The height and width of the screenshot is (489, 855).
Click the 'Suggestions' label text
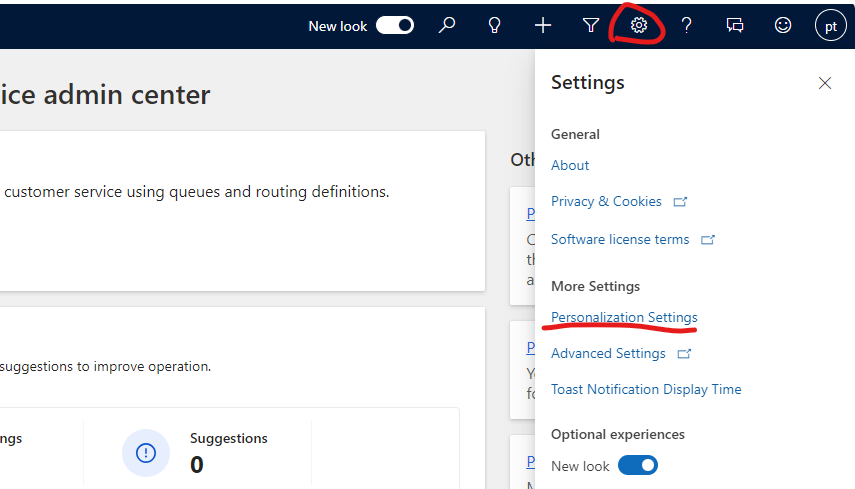(x=228, y=438)
